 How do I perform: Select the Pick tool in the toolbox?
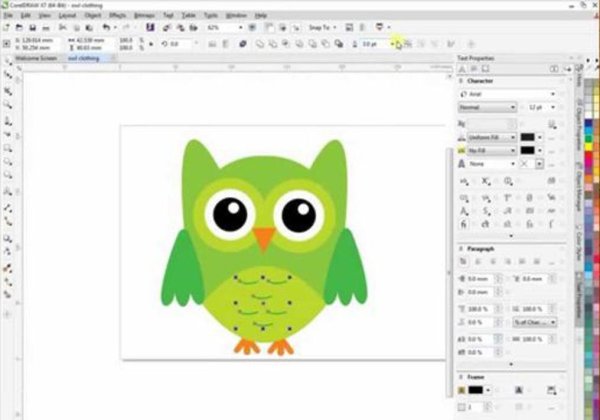pyautogui.click(x=8, y=61)
